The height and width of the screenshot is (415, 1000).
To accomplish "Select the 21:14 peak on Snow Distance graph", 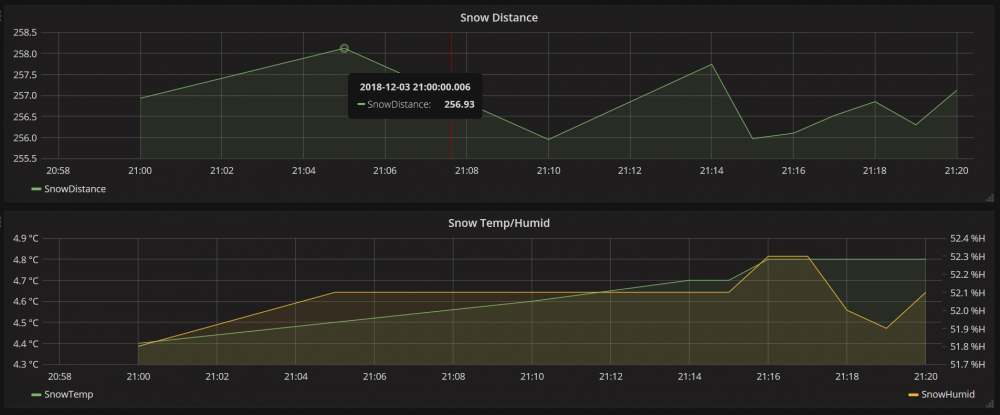I will point(711,65).
